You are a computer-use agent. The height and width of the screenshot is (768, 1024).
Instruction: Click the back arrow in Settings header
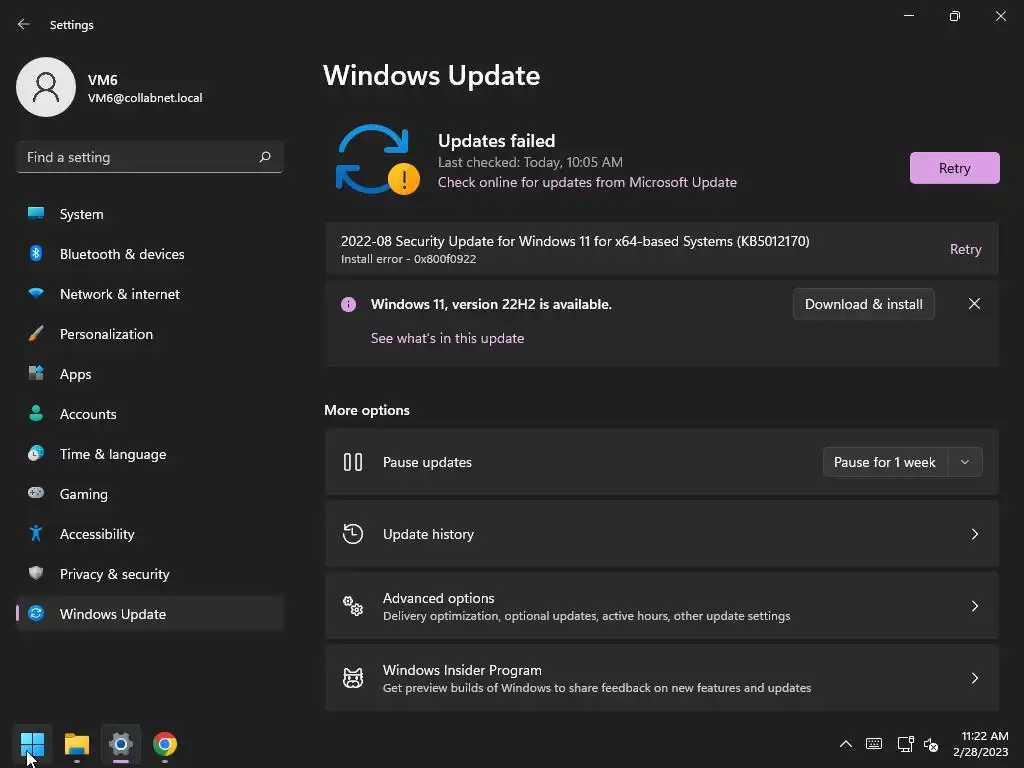(x=24, y=24)
